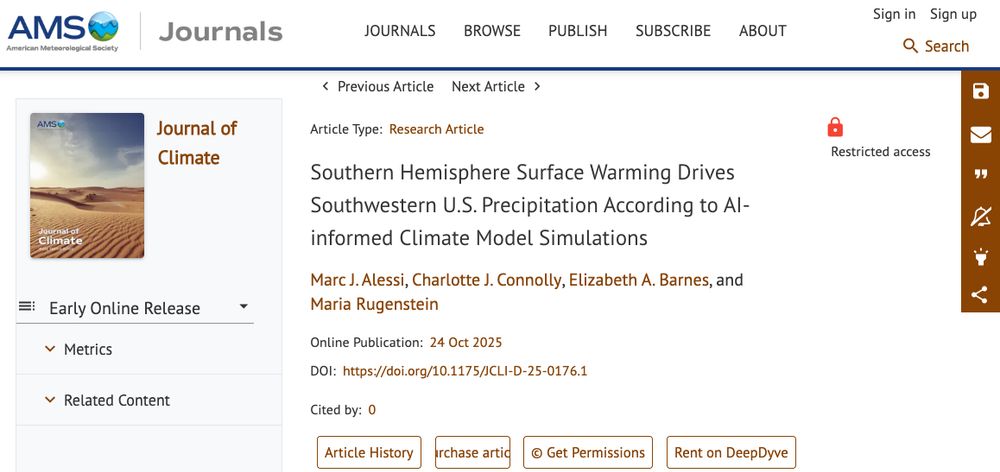Click the flashlight highlight icon
The height and width of the screenshot is (472, 1000).
pyautogui.click(x=980, y=256)
